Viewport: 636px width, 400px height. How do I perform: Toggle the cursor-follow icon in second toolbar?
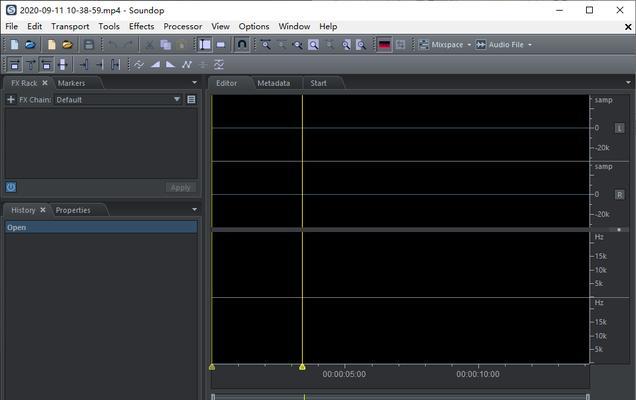tap(30, 65)
